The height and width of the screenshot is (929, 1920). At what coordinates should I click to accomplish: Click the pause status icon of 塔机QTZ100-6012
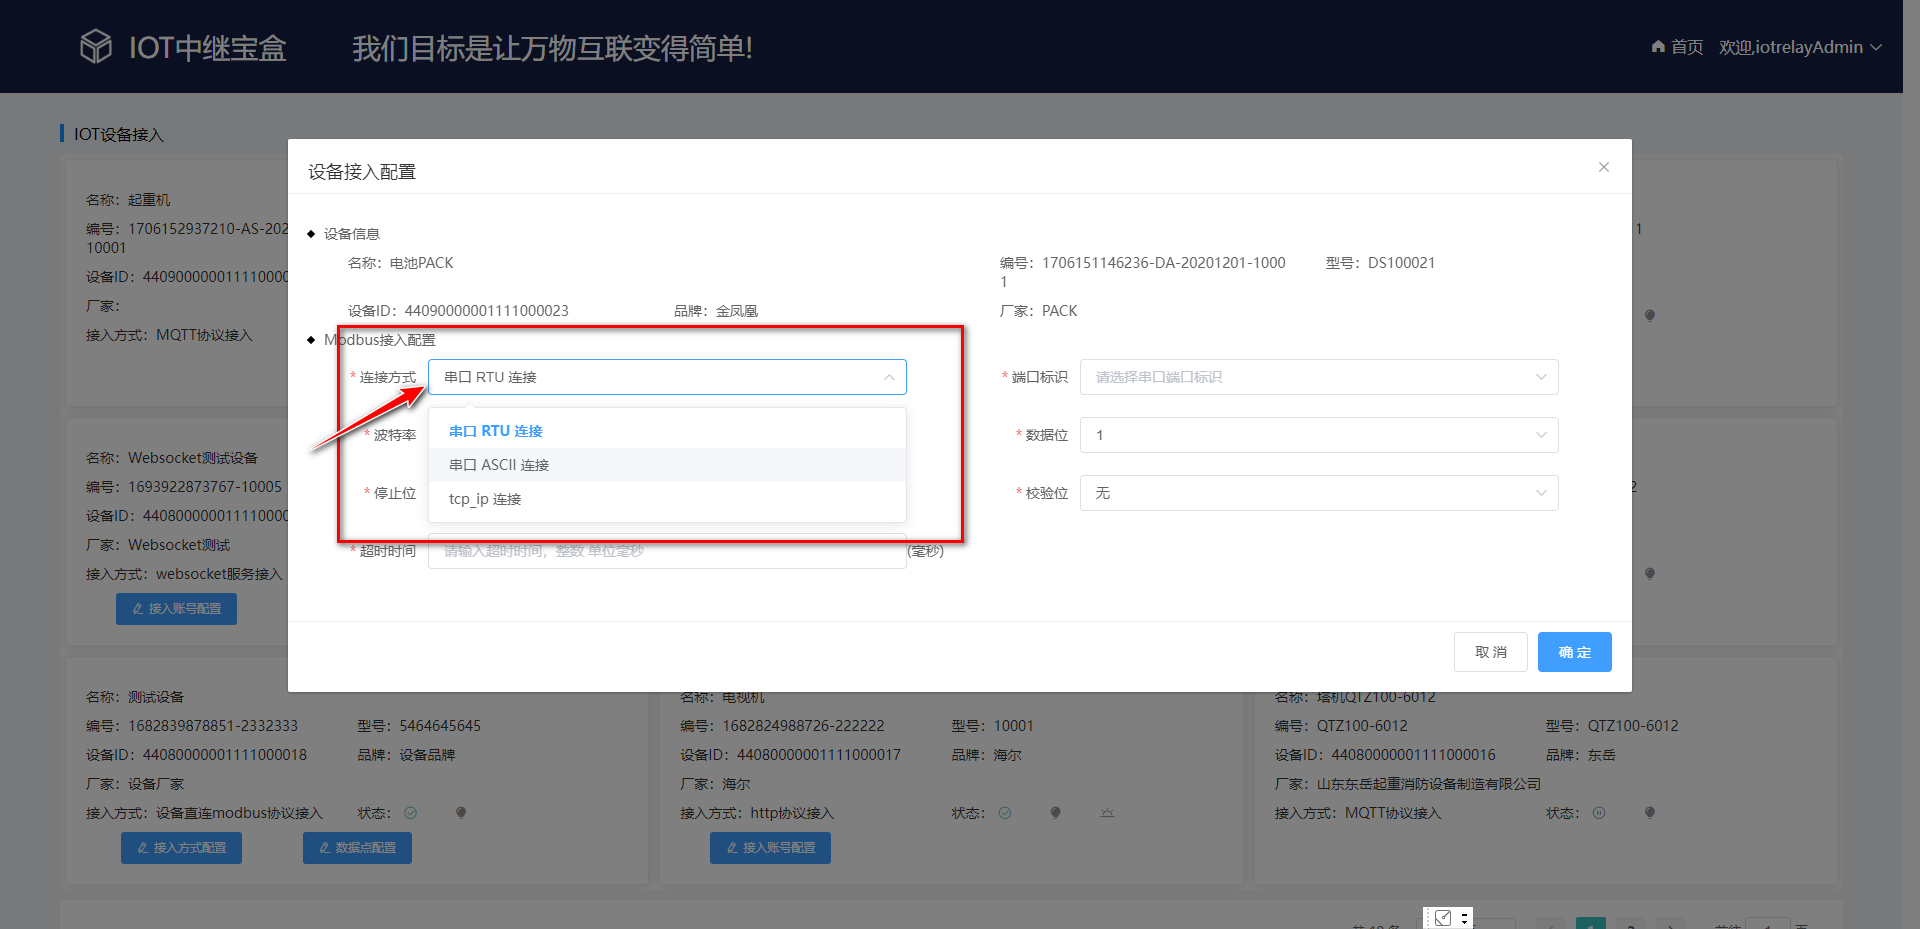pos(1598,813)
